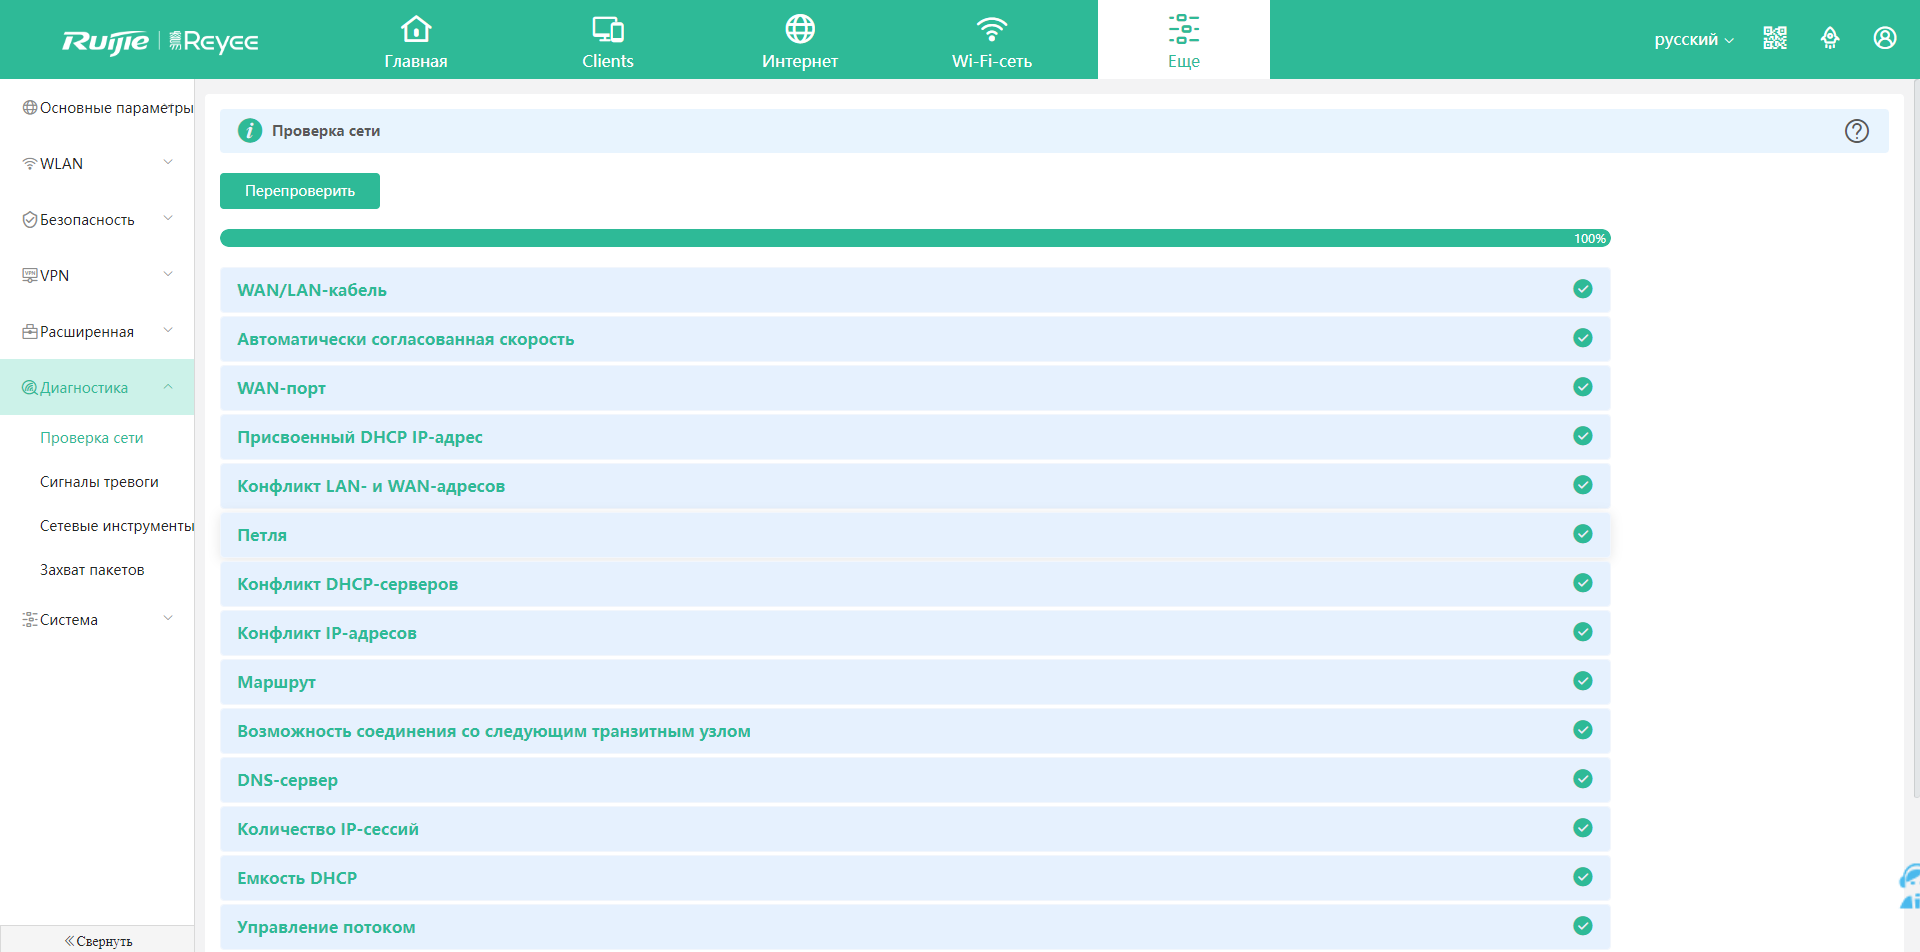Click Свернуть to collapse the sidebar
This screenshot has height=952, width=1920.
coord(97,940)
